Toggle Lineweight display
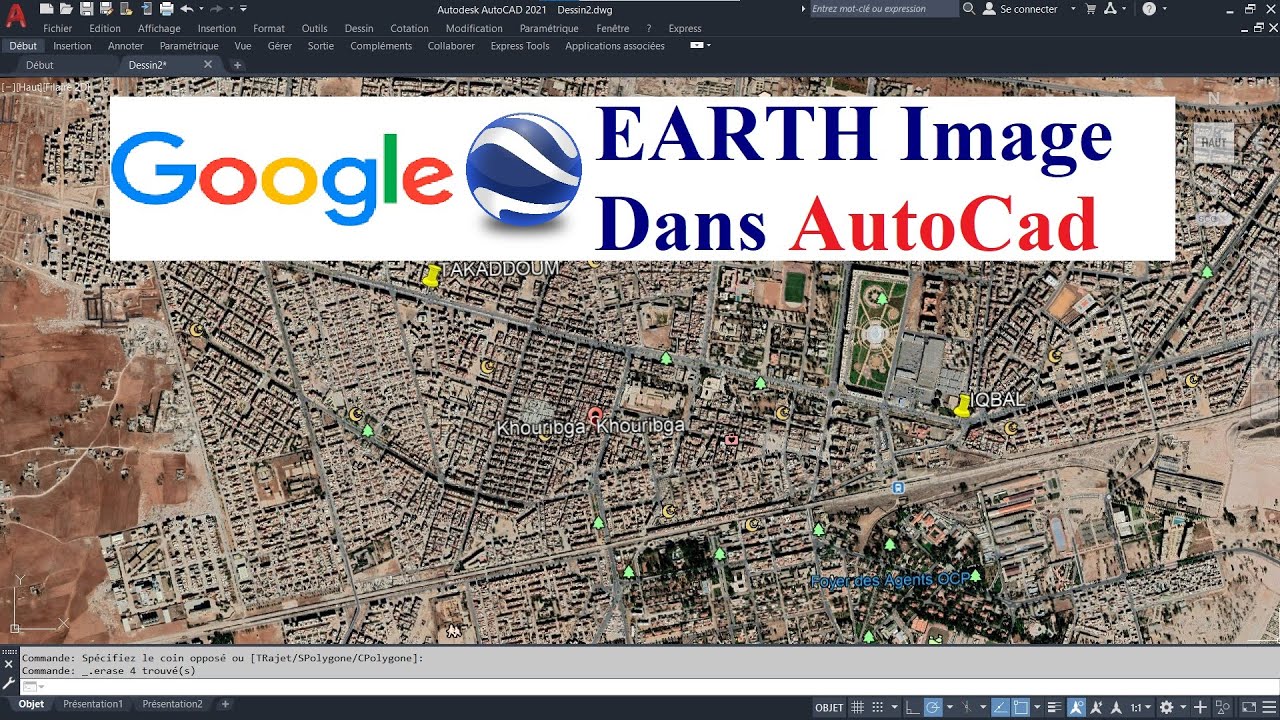 (1055, 707)
